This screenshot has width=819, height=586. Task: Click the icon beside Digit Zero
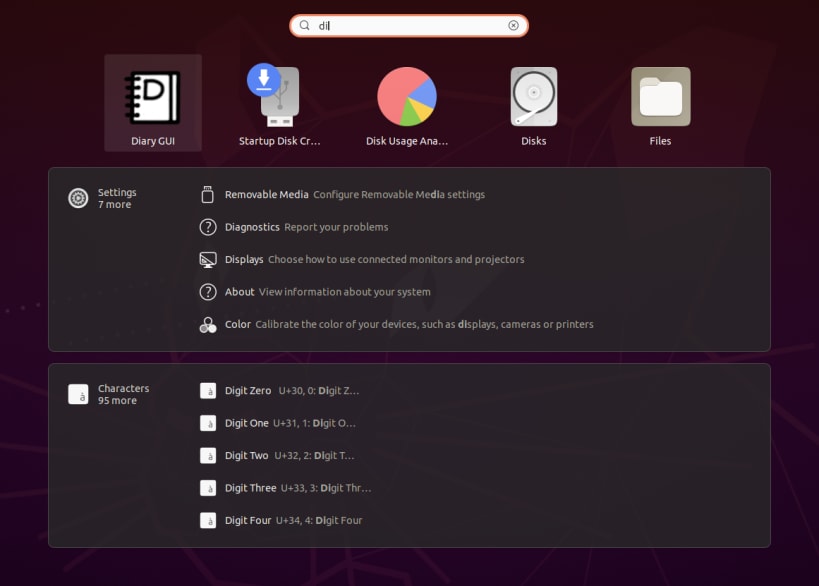tap(208, 391)
